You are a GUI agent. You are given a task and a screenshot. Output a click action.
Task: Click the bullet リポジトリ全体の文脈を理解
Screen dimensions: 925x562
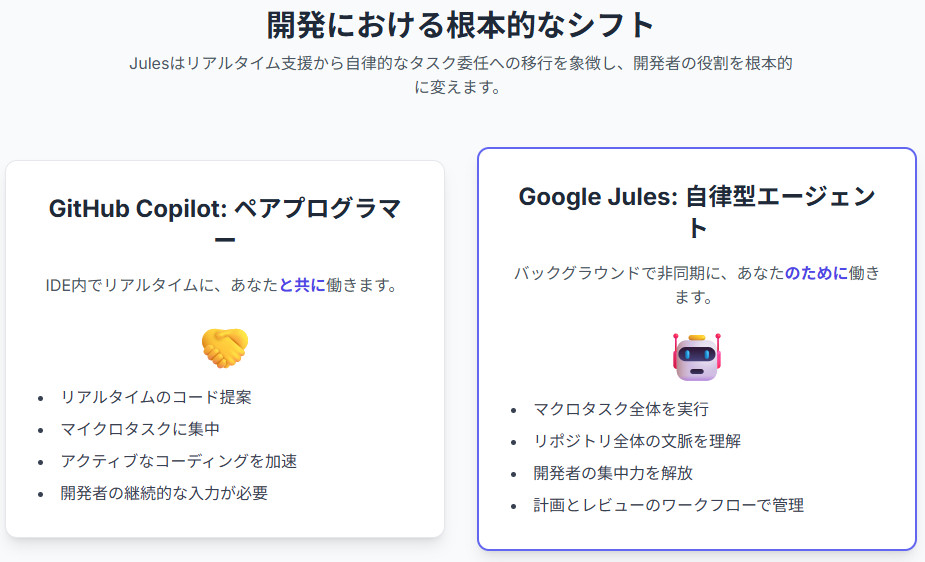[637, 441]
